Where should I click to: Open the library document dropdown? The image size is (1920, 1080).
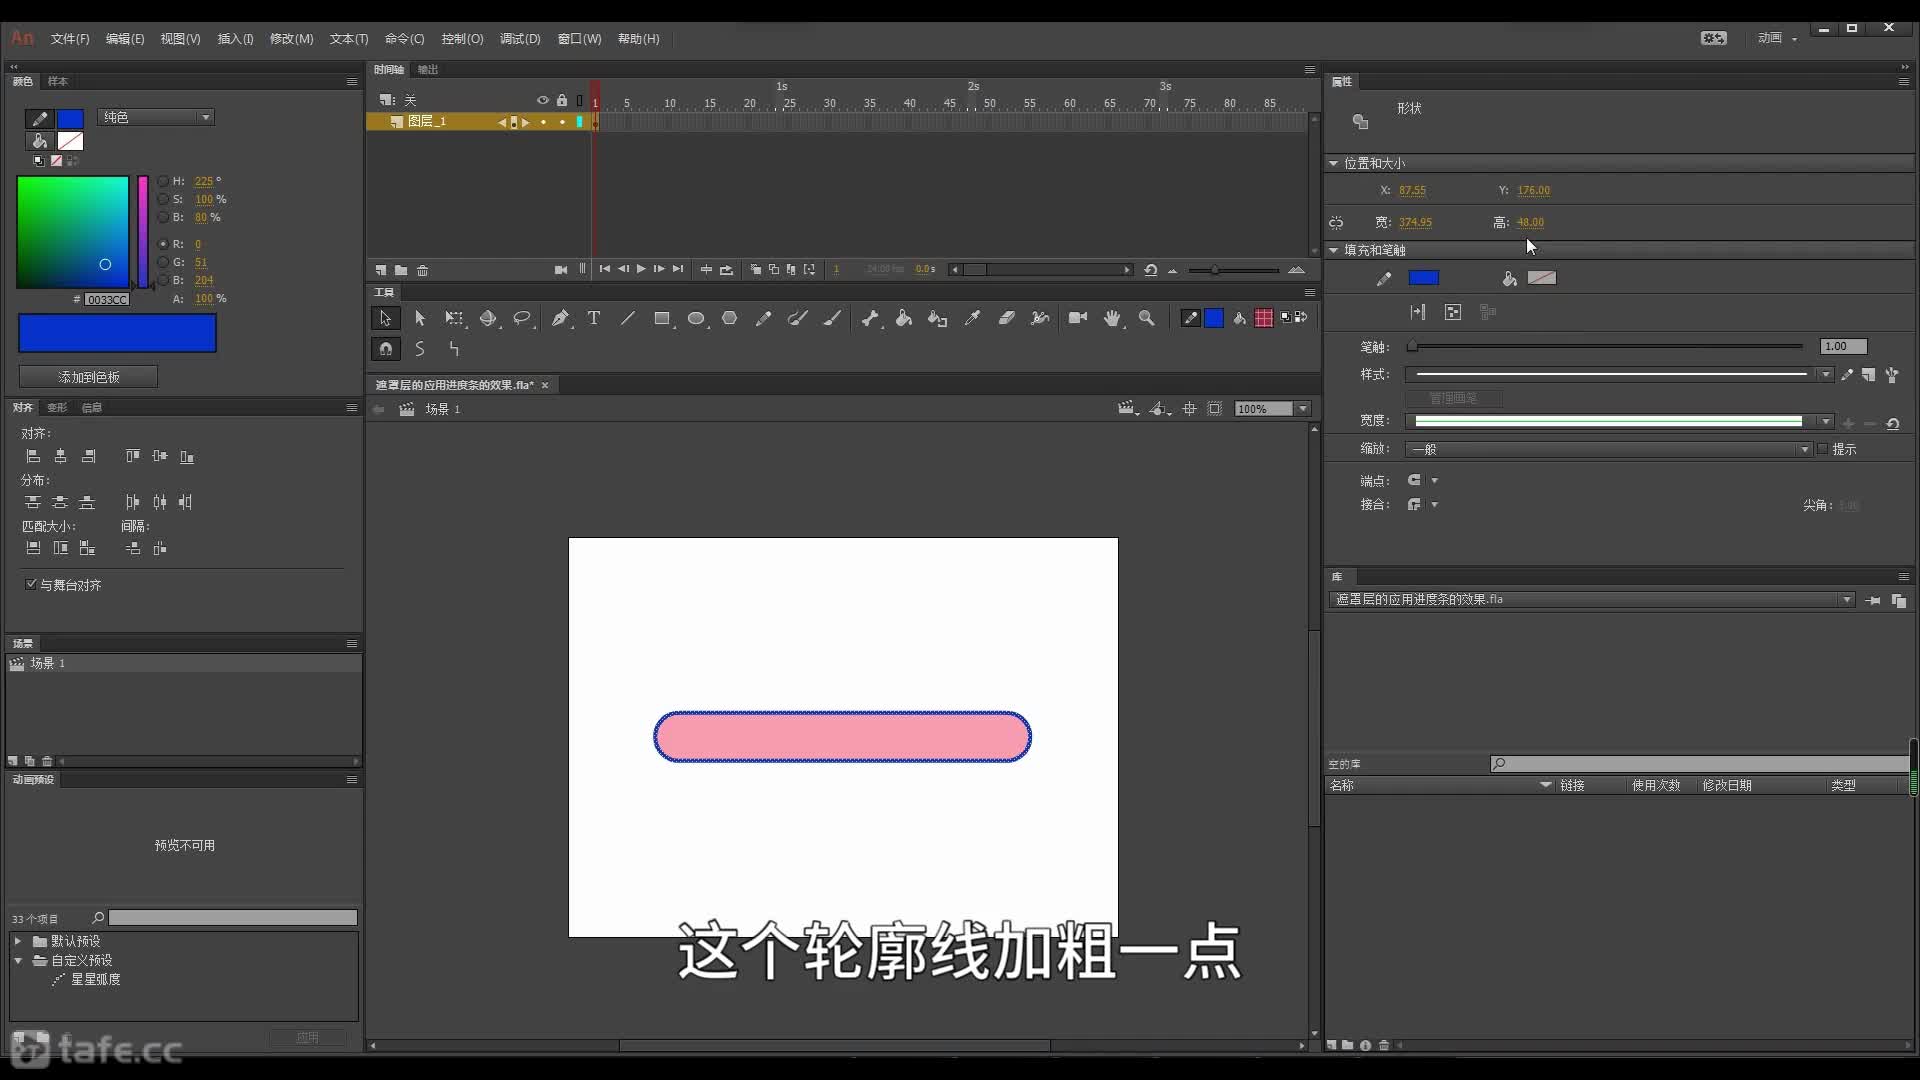[1592, 600]
